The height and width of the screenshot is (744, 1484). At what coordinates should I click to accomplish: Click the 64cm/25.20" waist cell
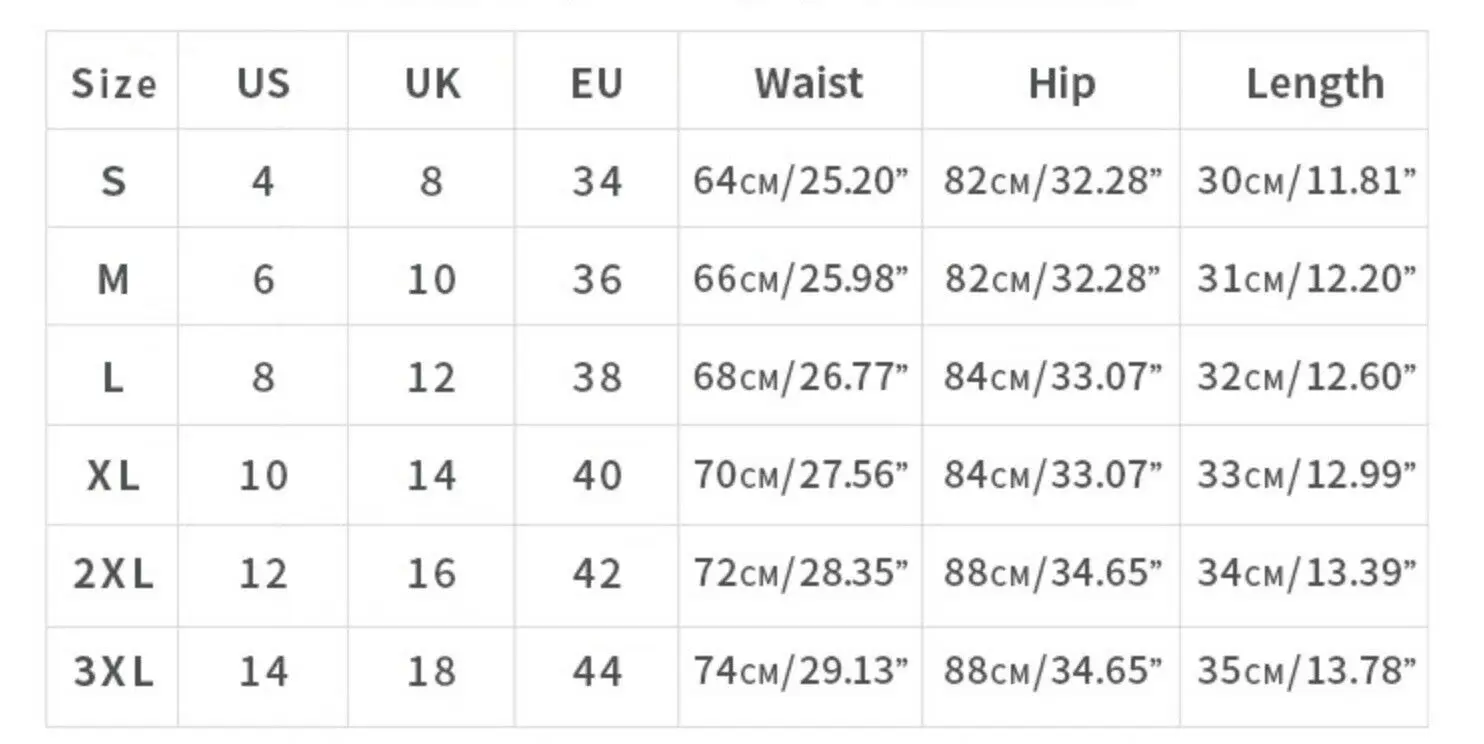tap(800, 181)
